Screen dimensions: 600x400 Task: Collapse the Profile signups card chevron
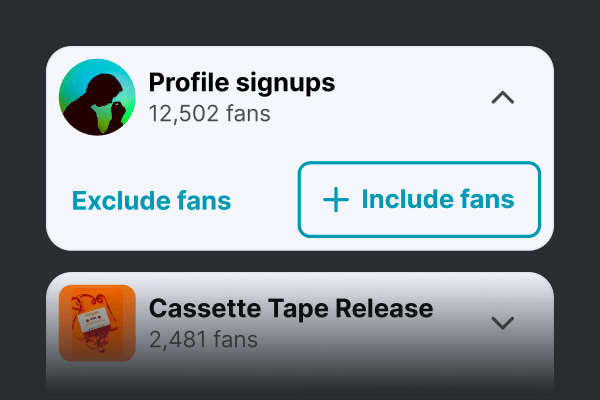[x=504, y=98]
